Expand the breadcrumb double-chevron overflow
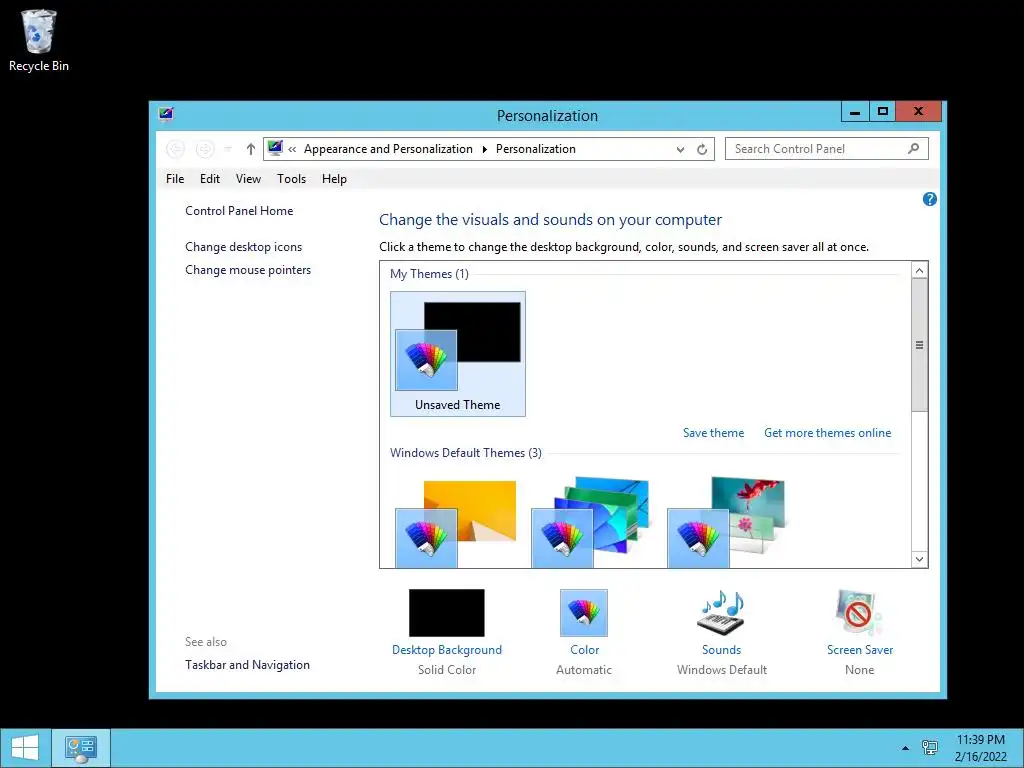Screen dimensions: 1024x768 point(293,150)
